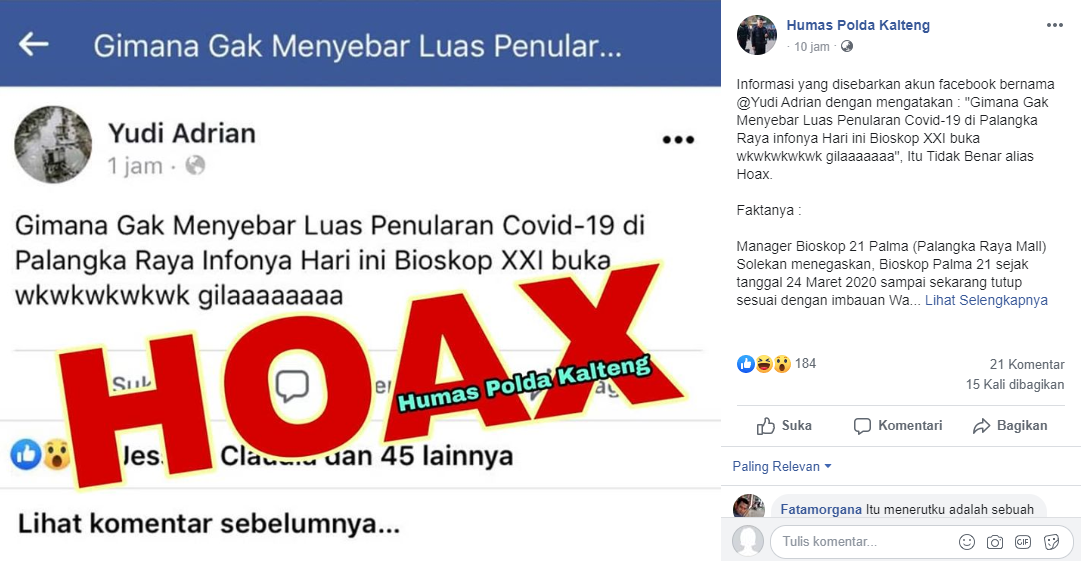Screen dimensions: 1081x561
Task: Click the comment bubble icon under the hoax post
Action: [292, 387]
